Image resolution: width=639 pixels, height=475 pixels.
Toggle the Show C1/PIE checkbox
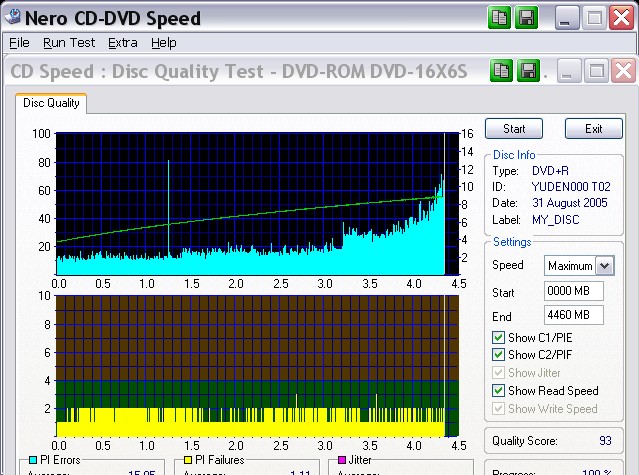498,338
